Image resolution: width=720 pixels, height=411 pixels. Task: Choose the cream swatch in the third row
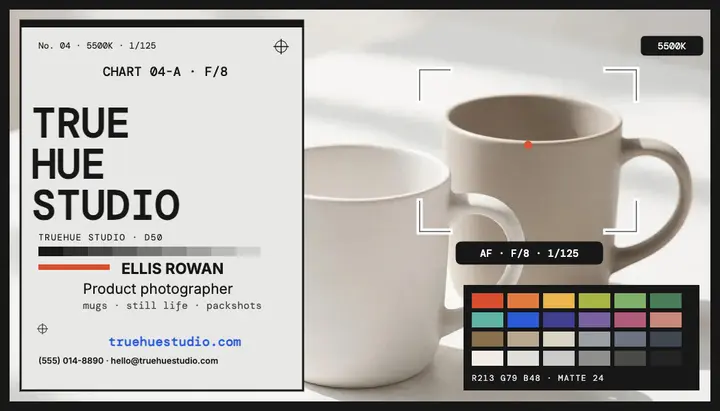(559, 339)
